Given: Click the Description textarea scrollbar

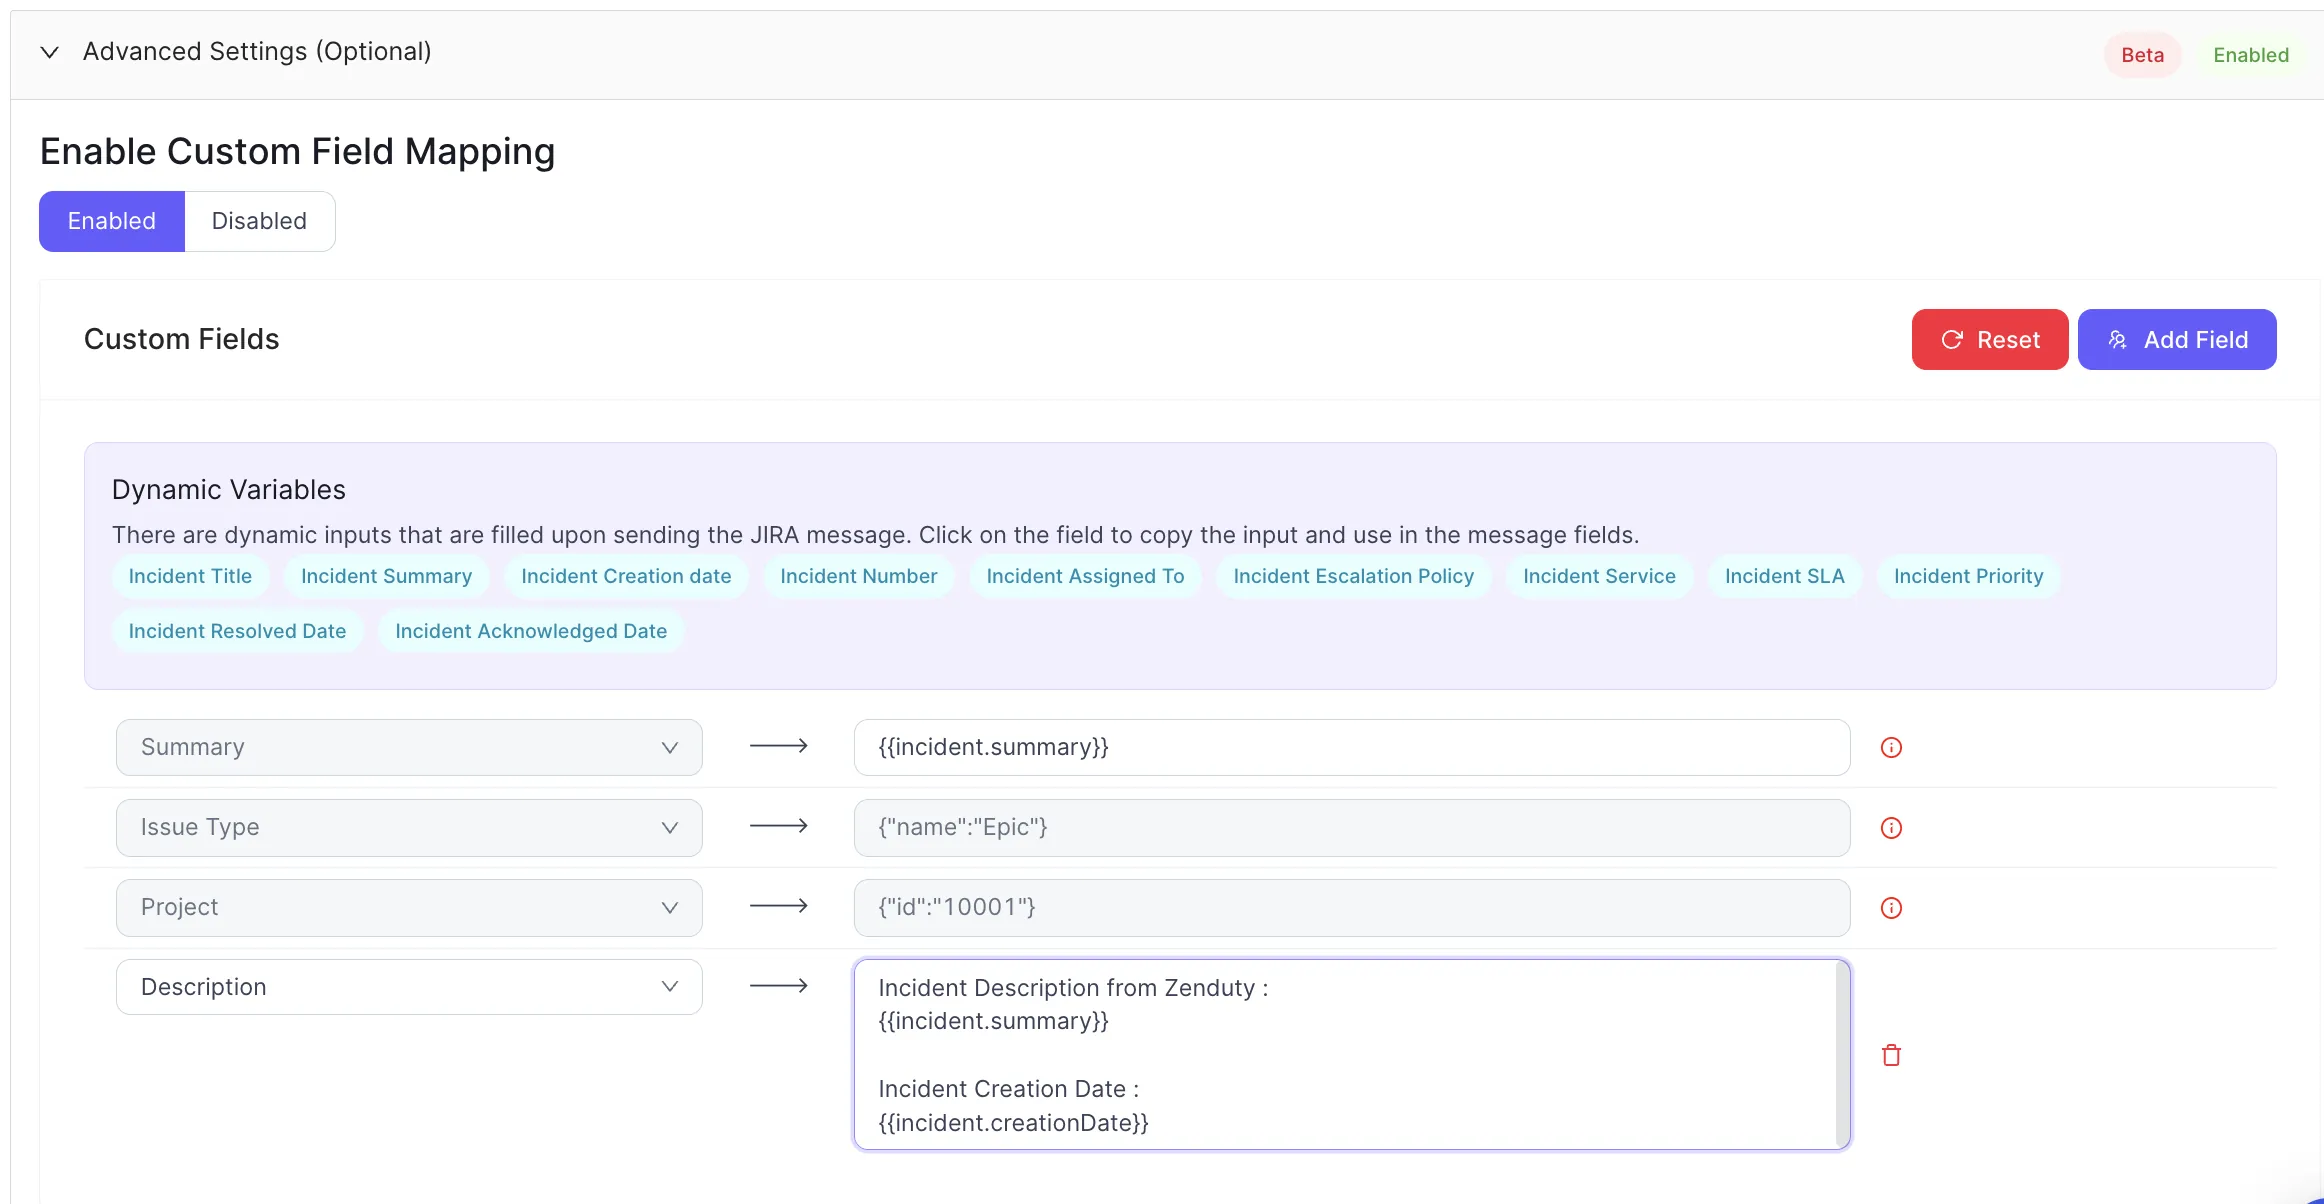Looking at the screenshot, I should point(1842,1054).
